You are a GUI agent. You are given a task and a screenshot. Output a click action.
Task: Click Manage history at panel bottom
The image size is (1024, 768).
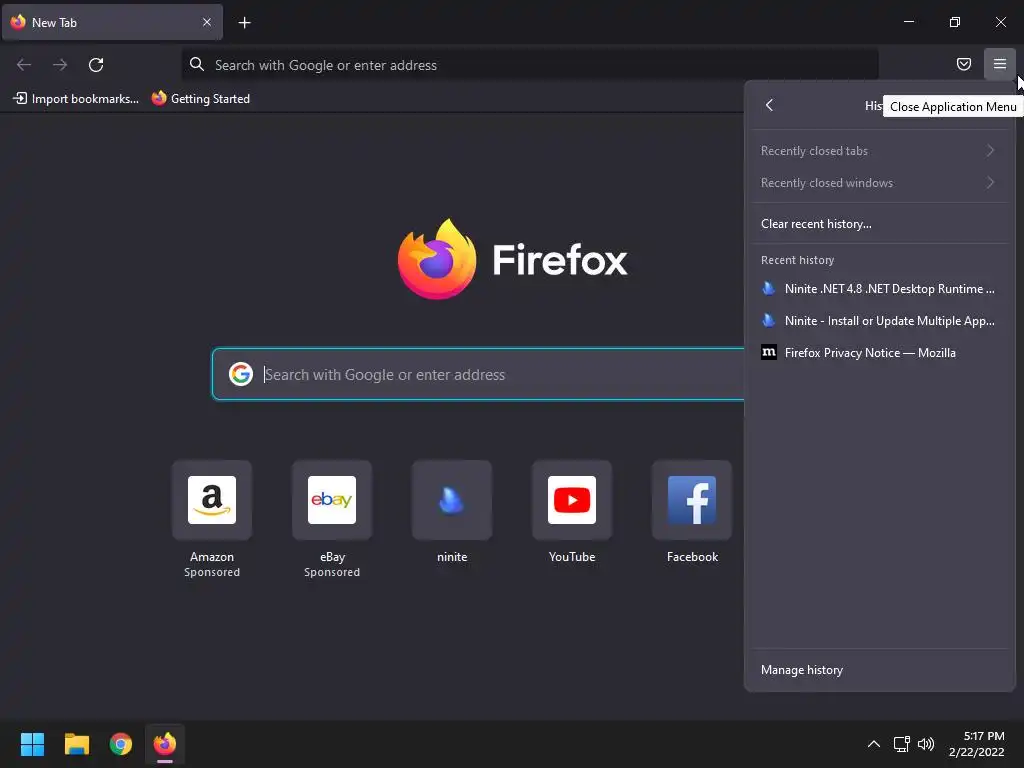879,669
